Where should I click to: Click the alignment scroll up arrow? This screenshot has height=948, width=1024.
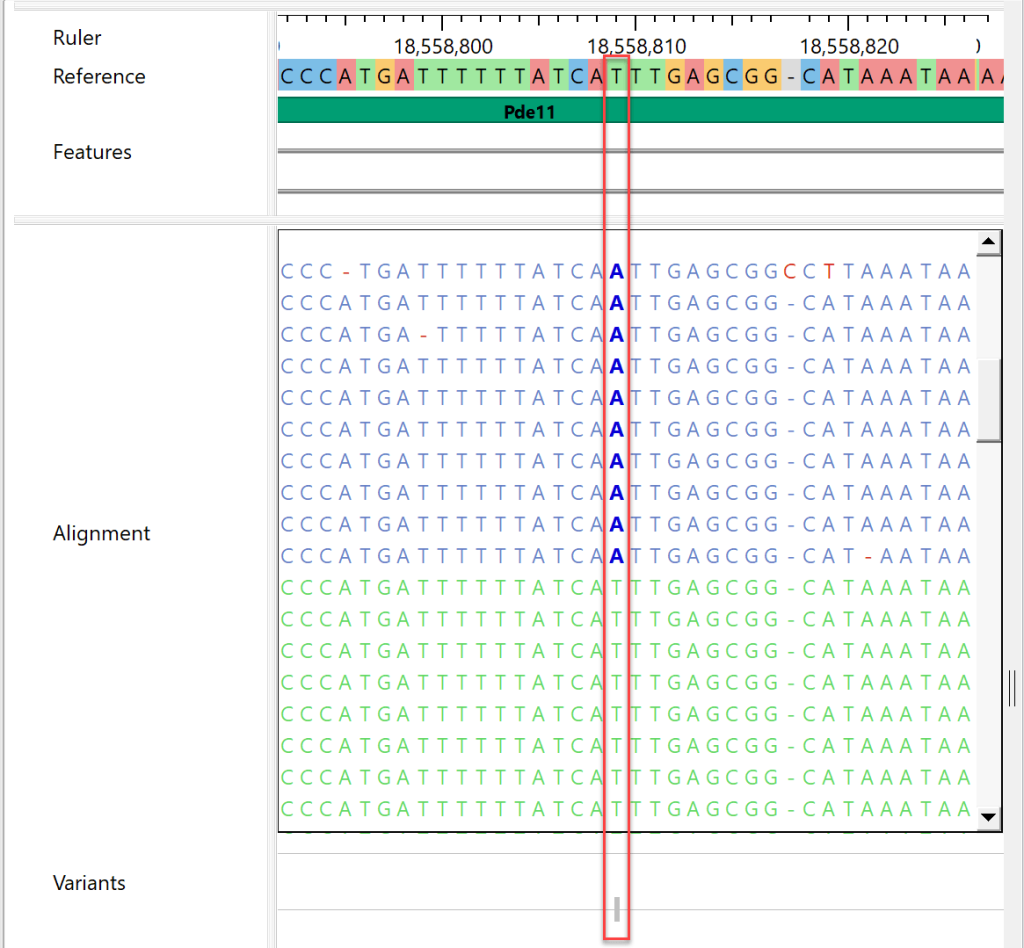point(988,242)
